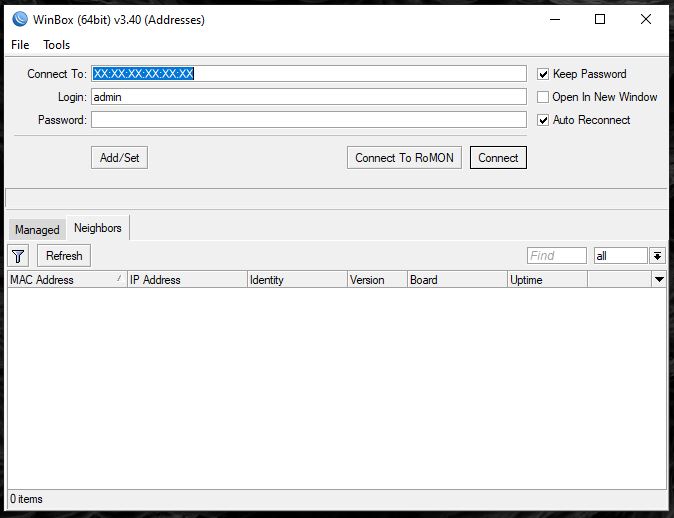Minimize the WinBox window
Screen dimensions: 674x518
pyautogui.click(x=555, y=19)
